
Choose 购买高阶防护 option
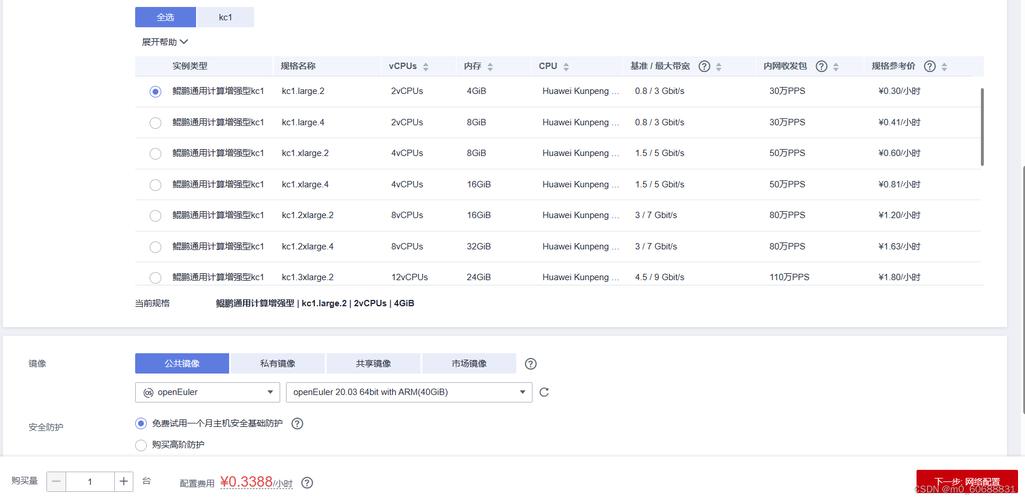[141, 445]
